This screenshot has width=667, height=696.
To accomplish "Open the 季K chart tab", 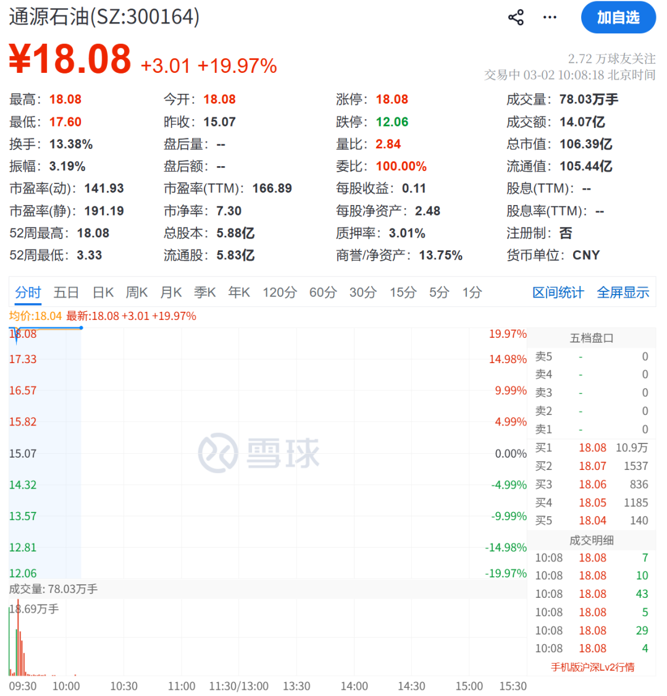I will pos(204,292).
